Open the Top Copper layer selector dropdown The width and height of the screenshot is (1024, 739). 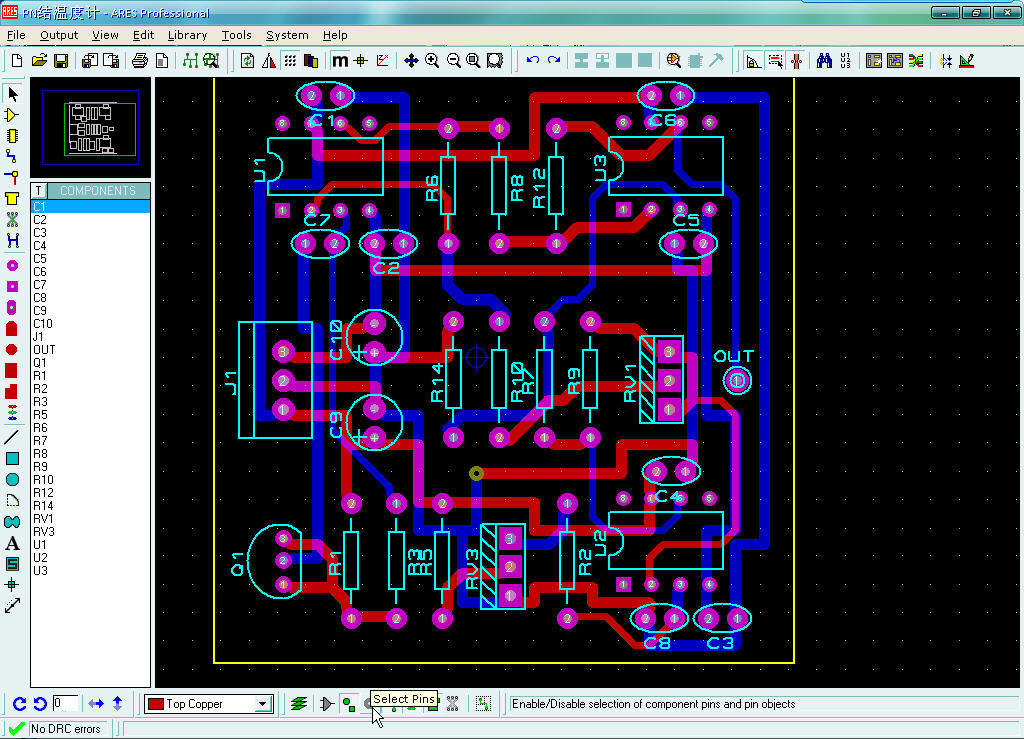point(263,704)
